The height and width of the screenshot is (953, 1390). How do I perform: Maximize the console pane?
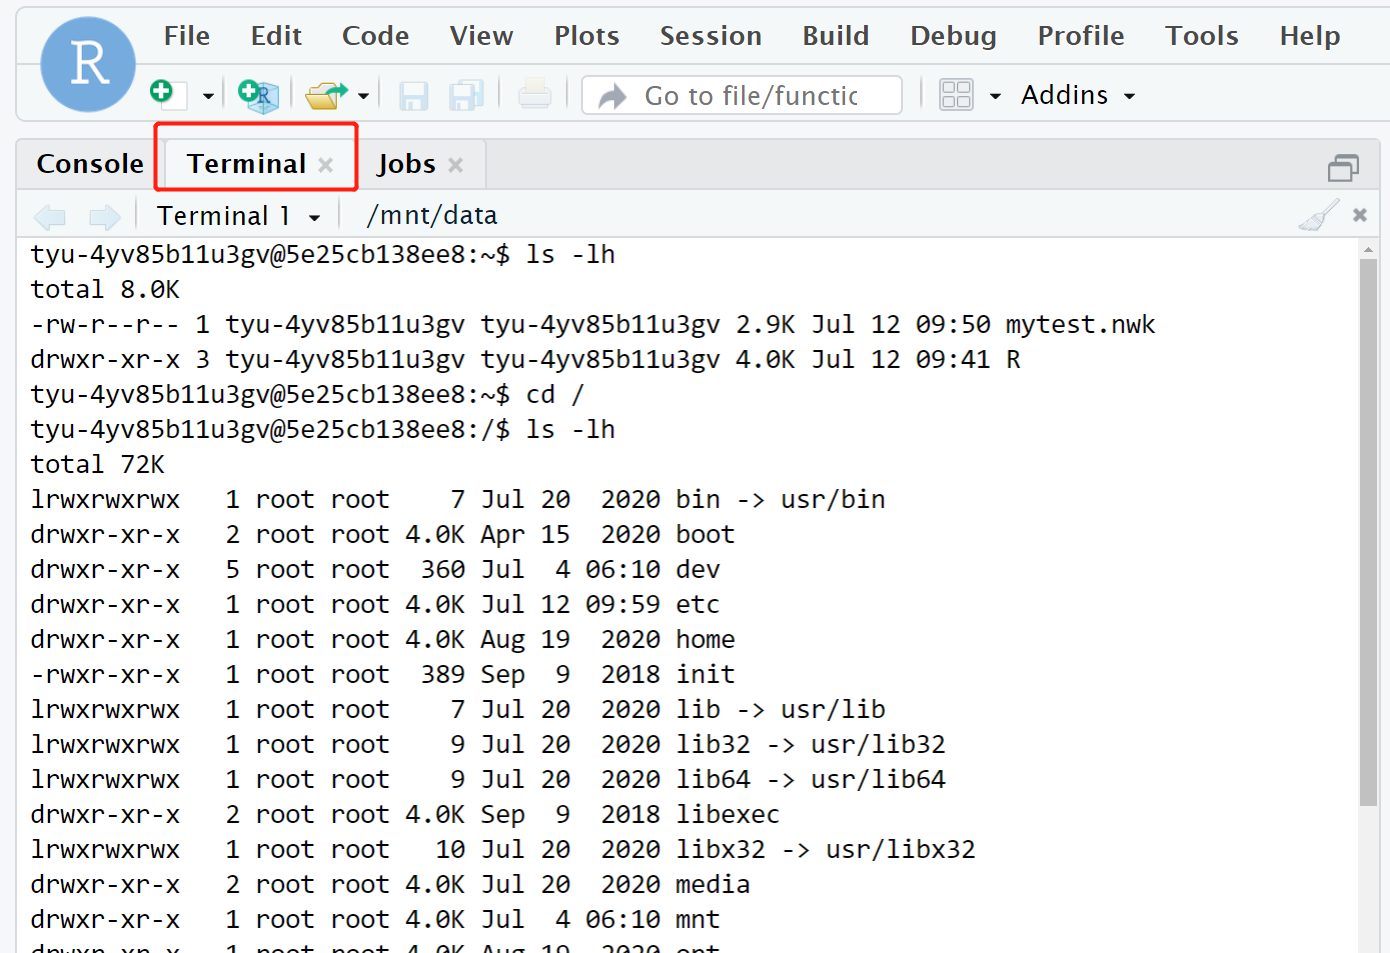coord(1343,167)
